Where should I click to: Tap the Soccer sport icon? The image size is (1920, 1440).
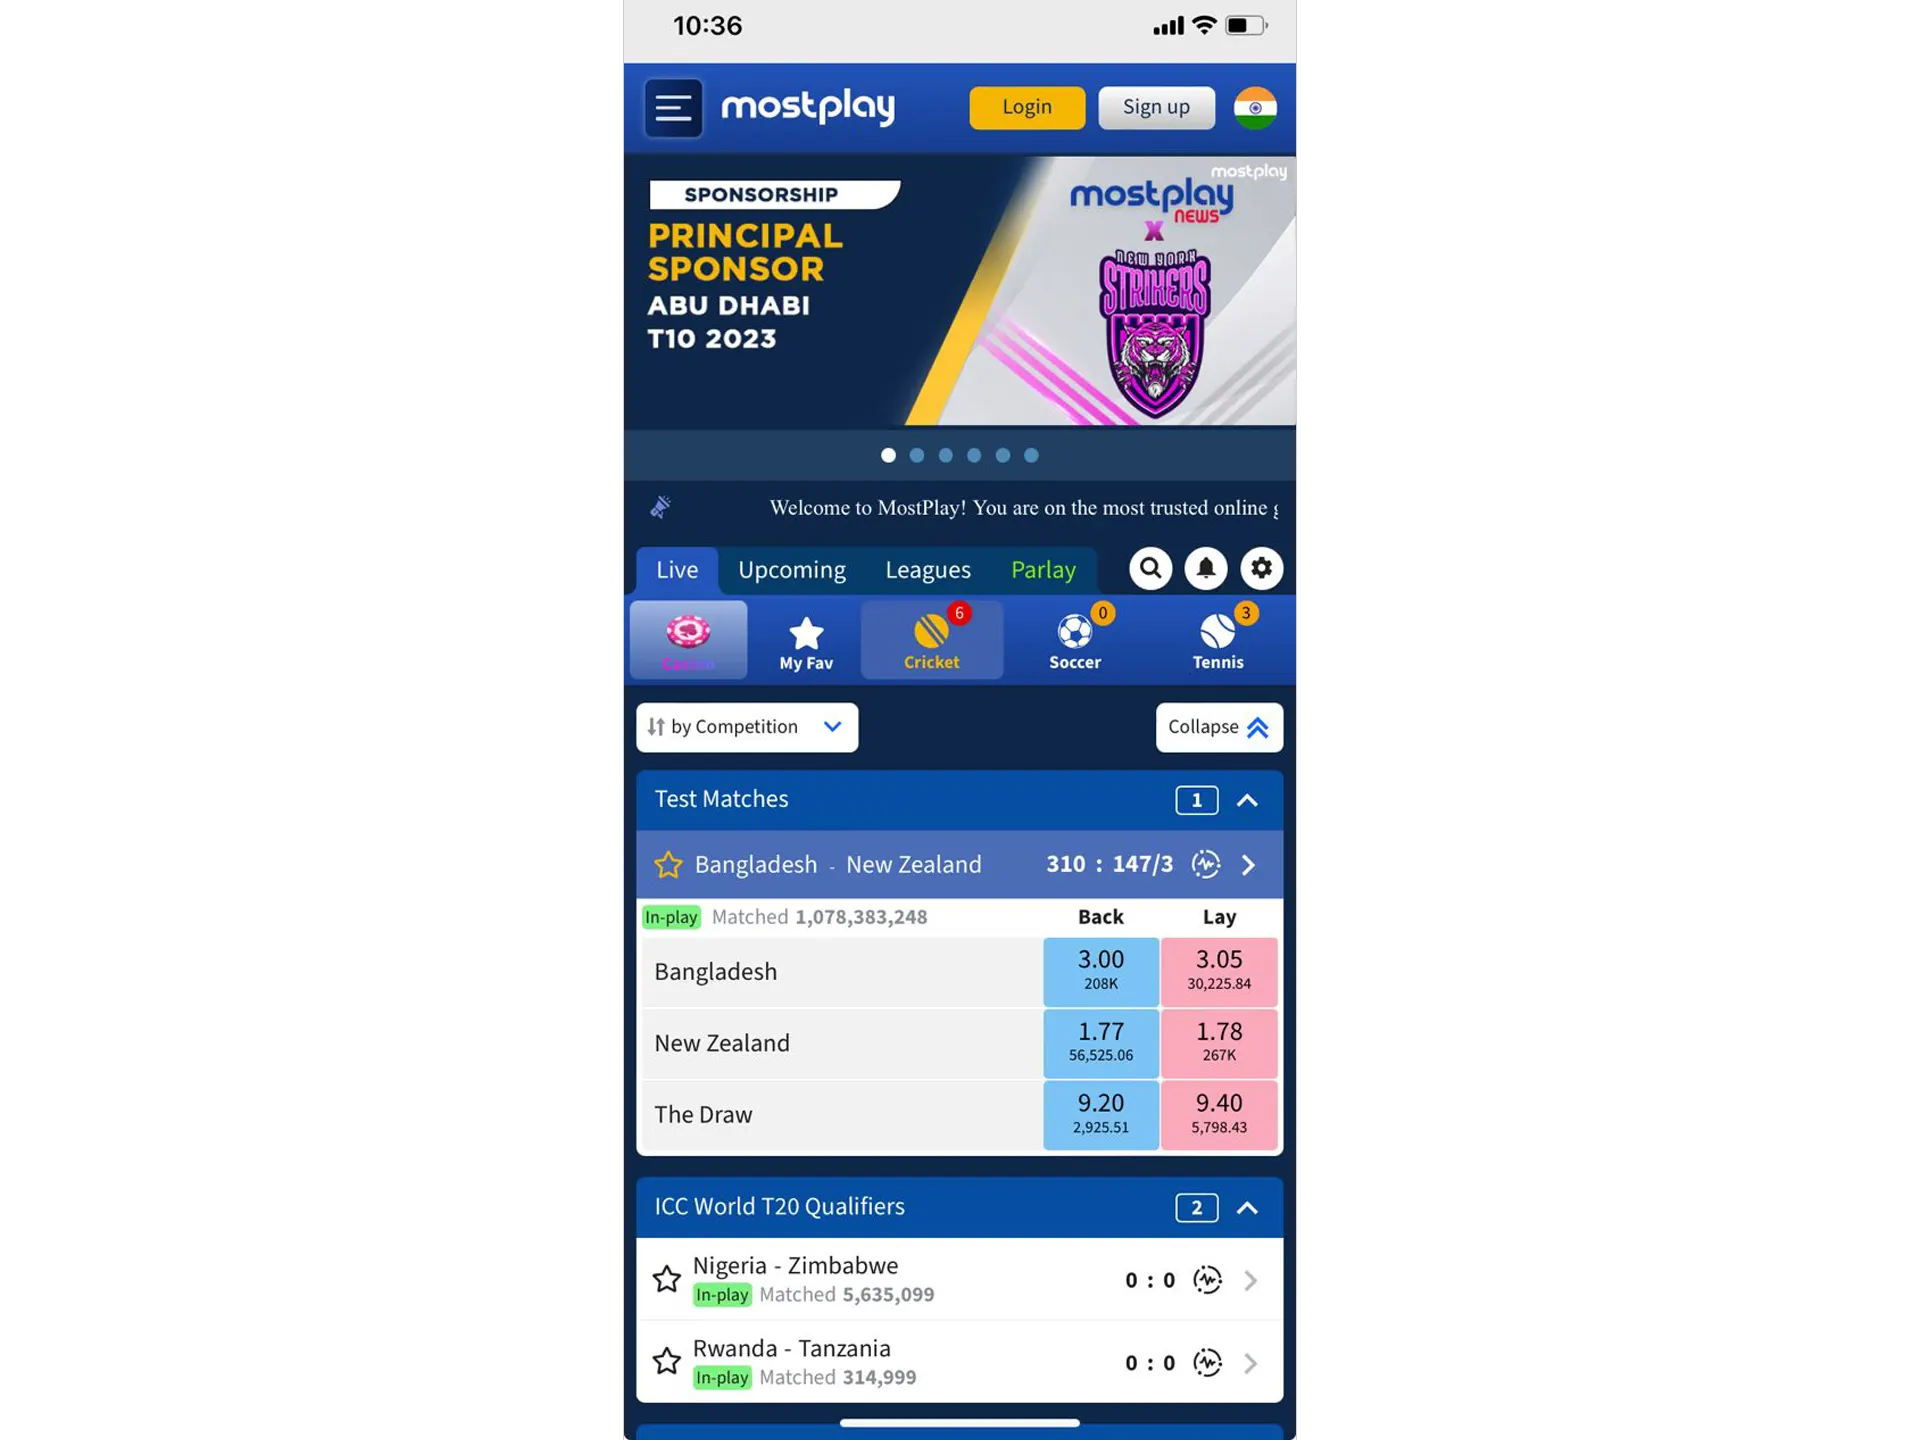click(x=1075, y=635)
